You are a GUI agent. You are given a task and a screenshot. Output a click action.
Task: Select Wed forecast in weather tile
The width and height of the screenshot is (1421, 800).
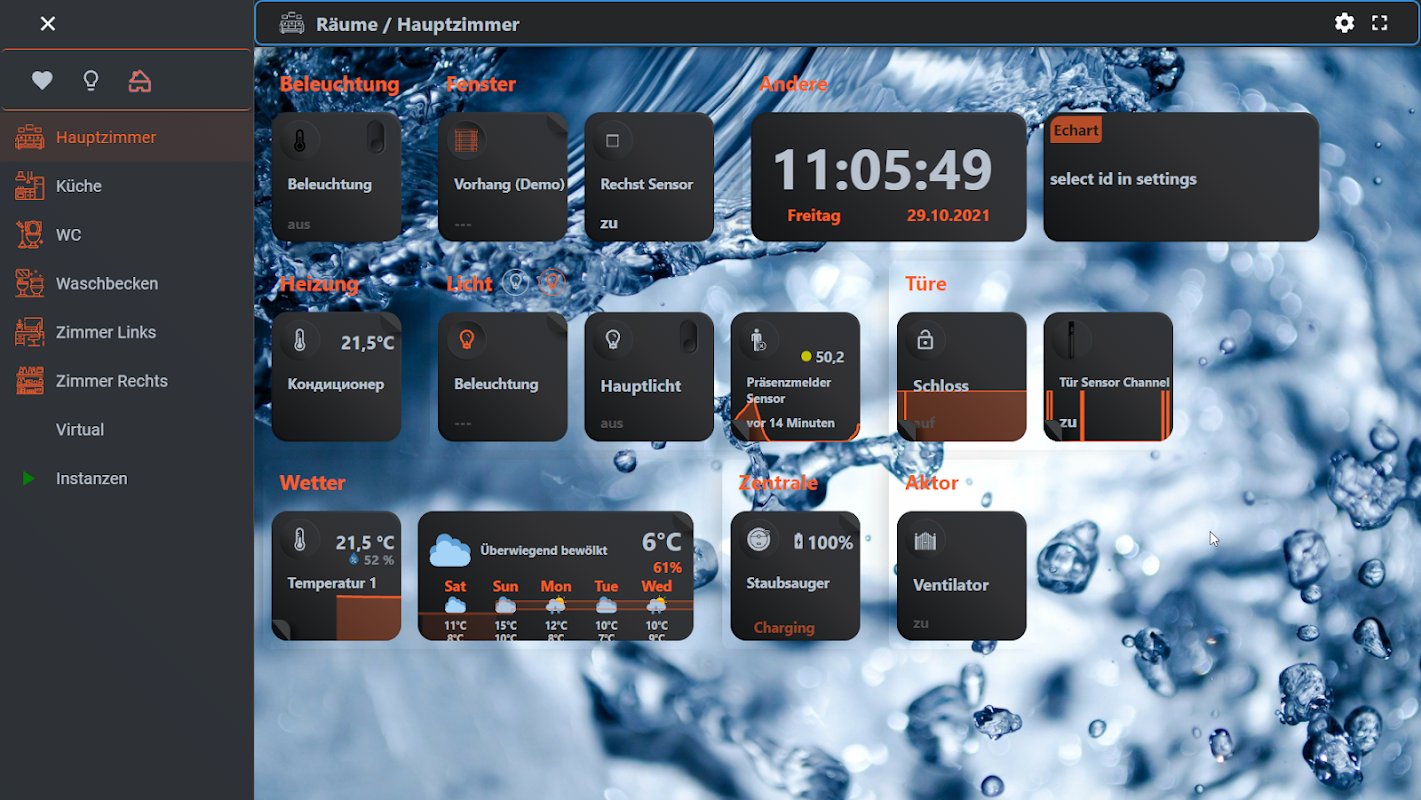657,611
